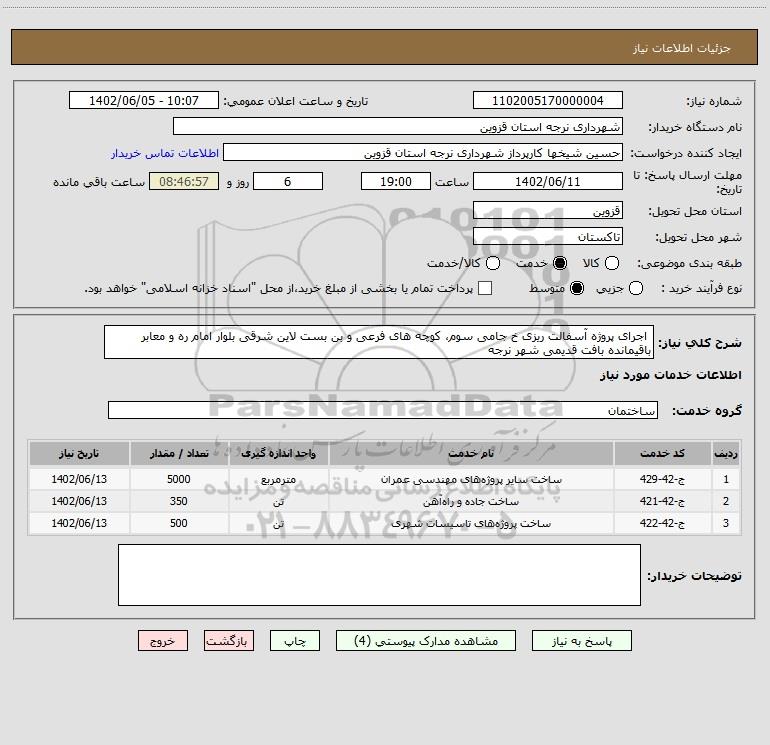The image size is (770, 745).
Task: Click the توضیحات خریدار text area
Action: [379, 575]
